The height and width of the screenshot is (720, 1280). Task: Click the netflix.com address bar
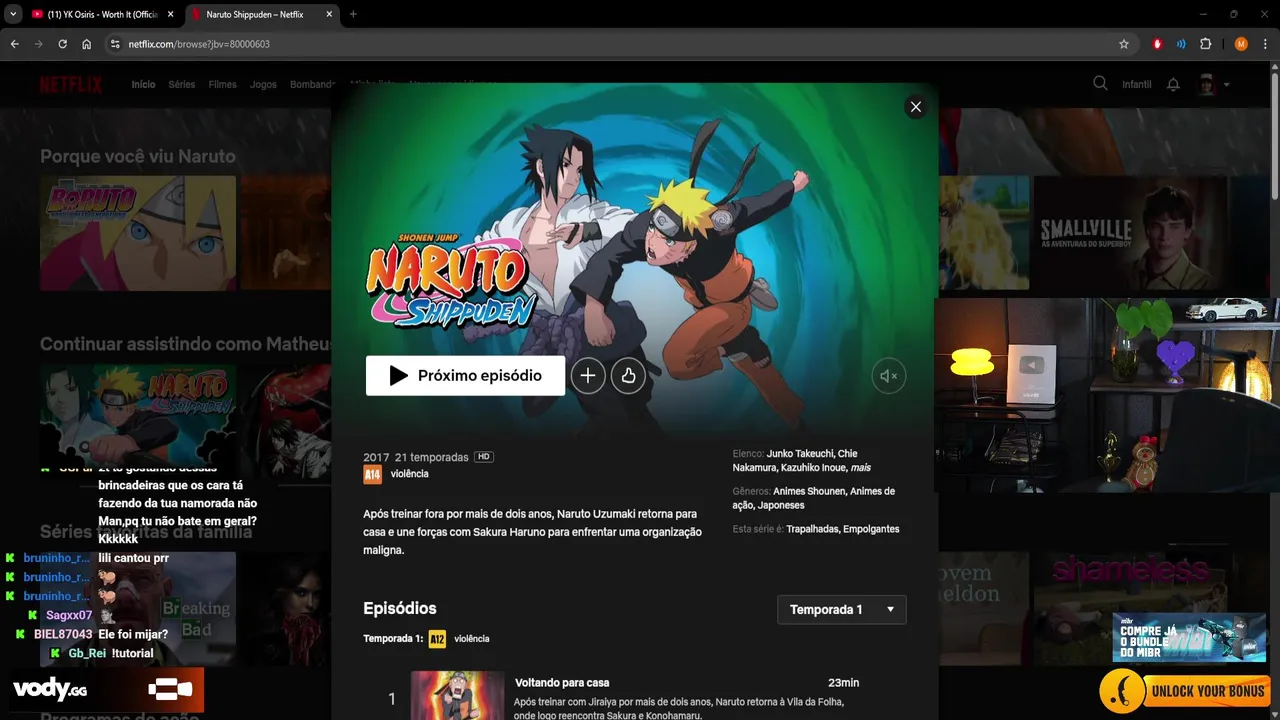pos(620,44)
